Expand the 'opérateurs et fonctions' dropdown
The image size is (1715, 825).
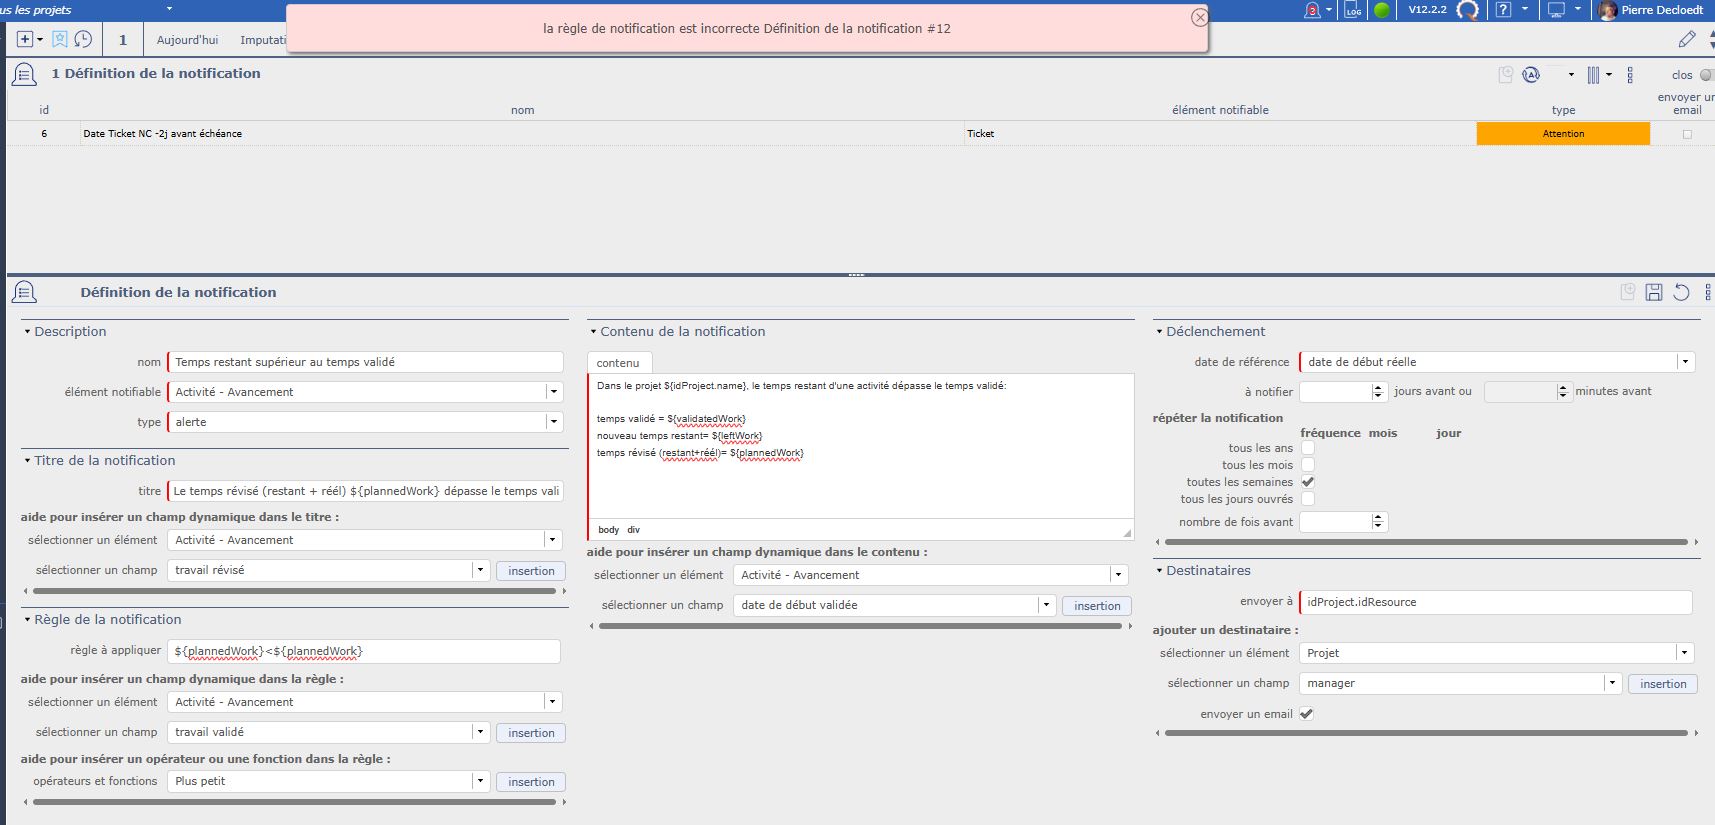480,781
